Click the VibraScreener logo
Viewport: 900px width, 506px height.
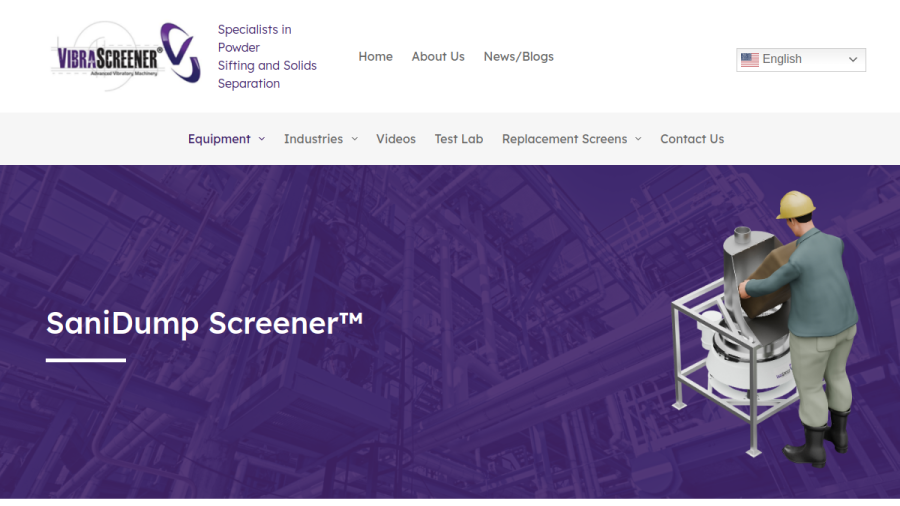tap(126, 56)
